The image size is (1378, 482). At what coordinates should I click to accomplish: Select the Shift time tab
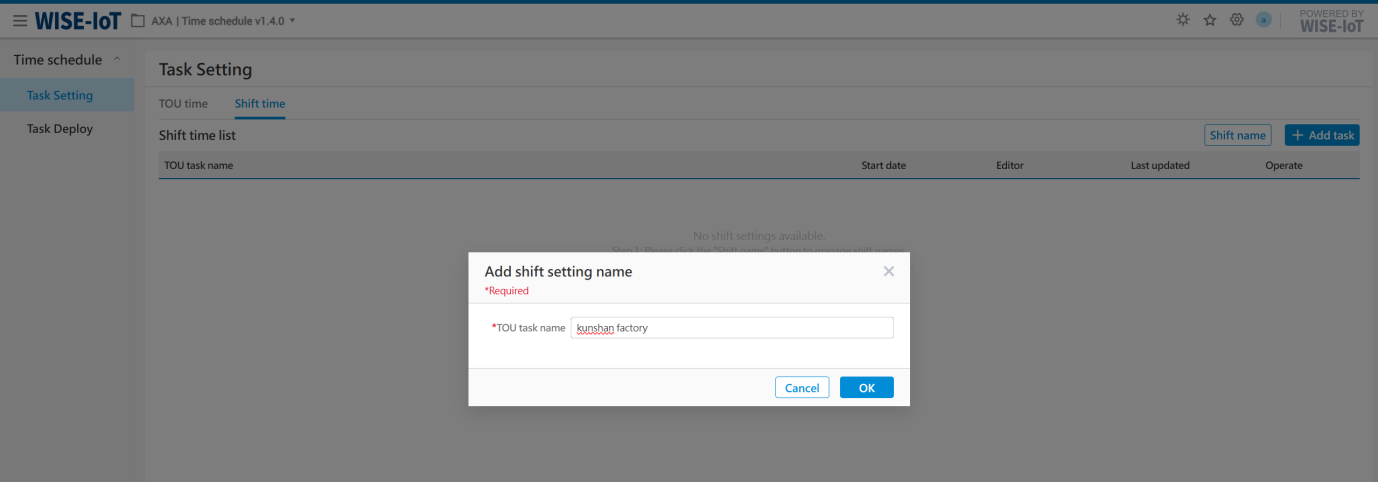(x=260, y=104)
